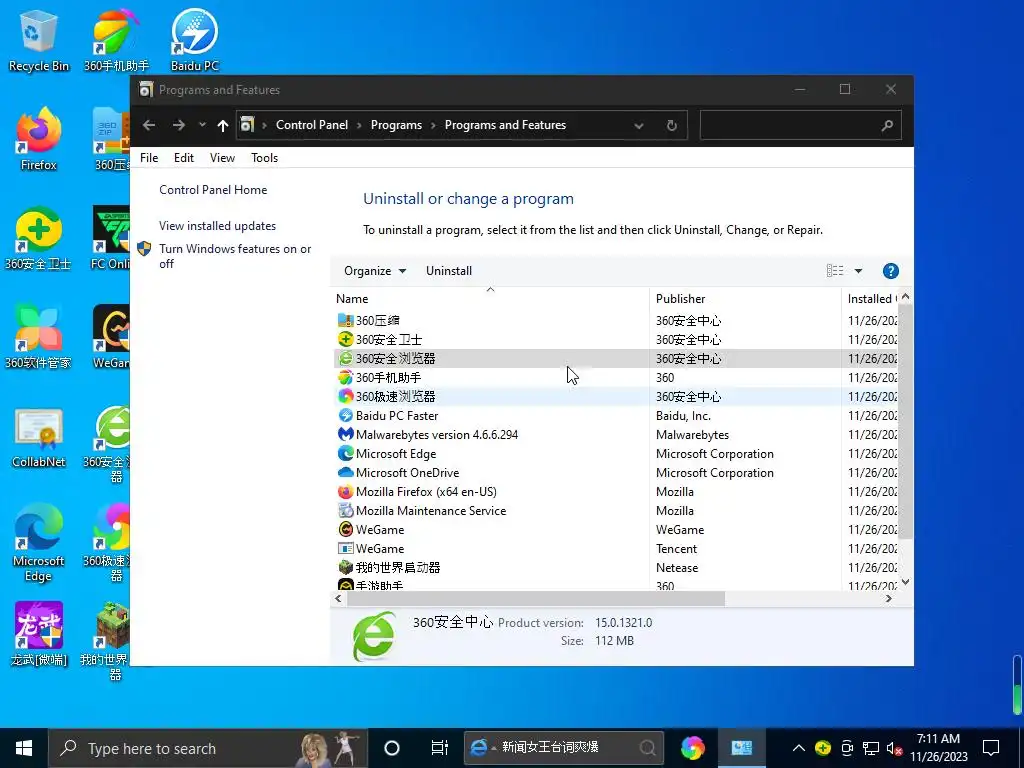Click Uninstall in the toolbar
The image size is (1024, 768).
tap(449, 271)
